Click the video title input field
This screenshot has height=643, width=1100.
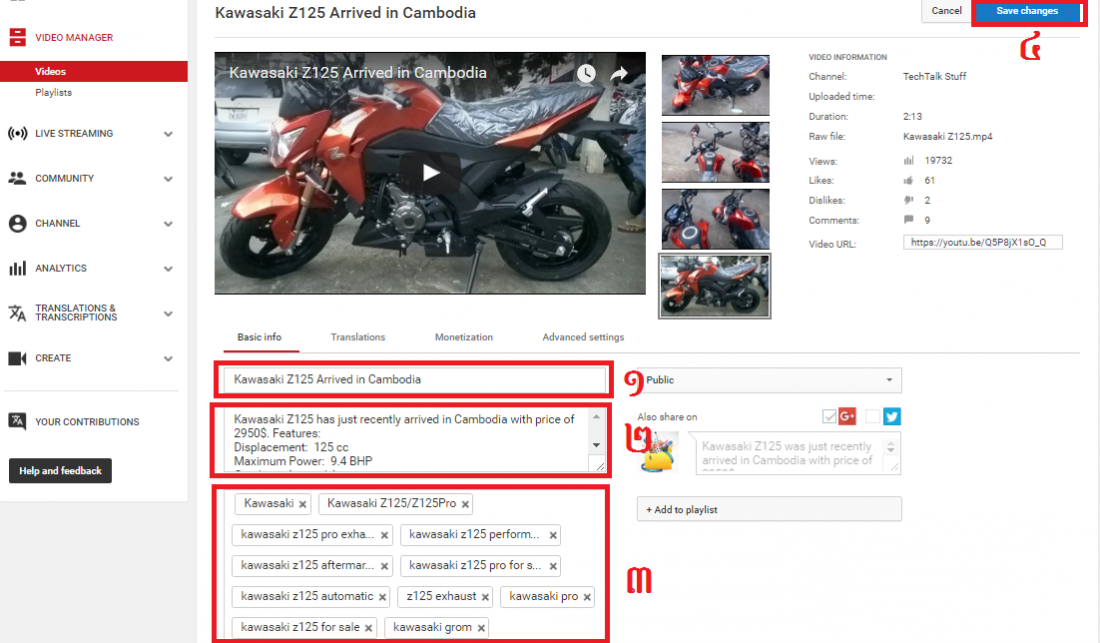pos(415,379)
